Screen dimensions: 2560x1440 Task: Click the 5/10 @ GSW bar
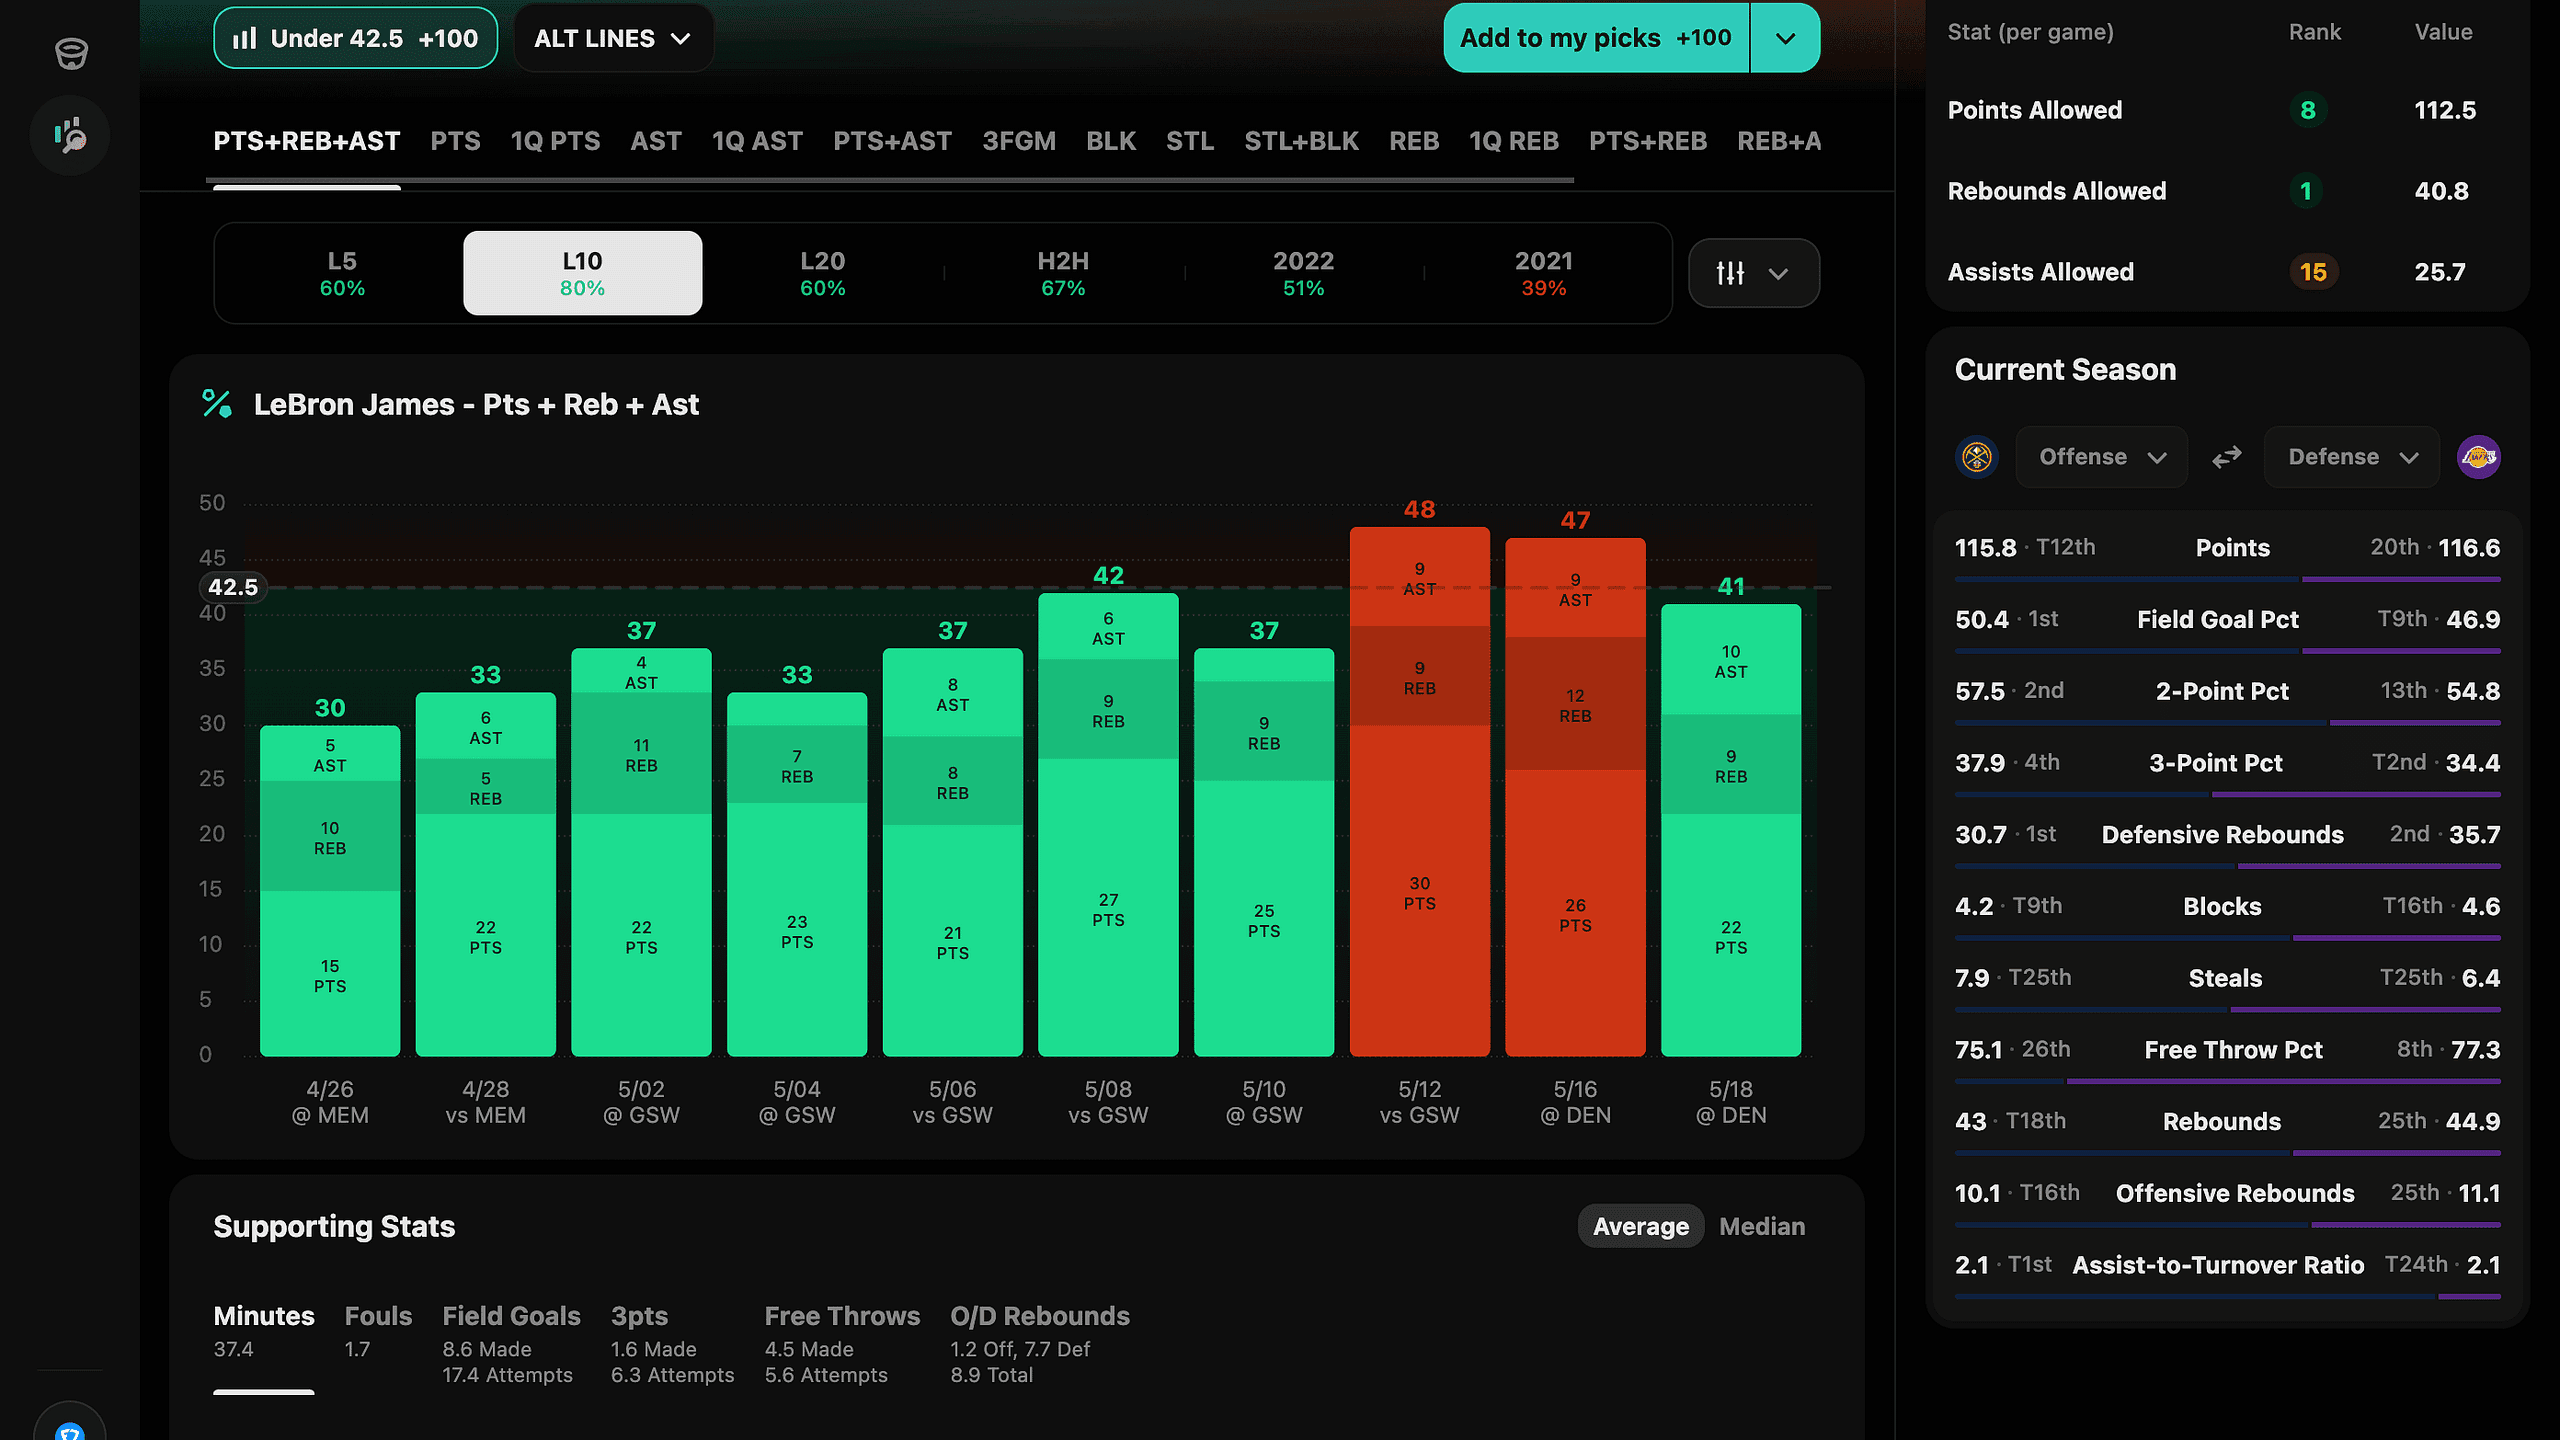click(1264, 852)
